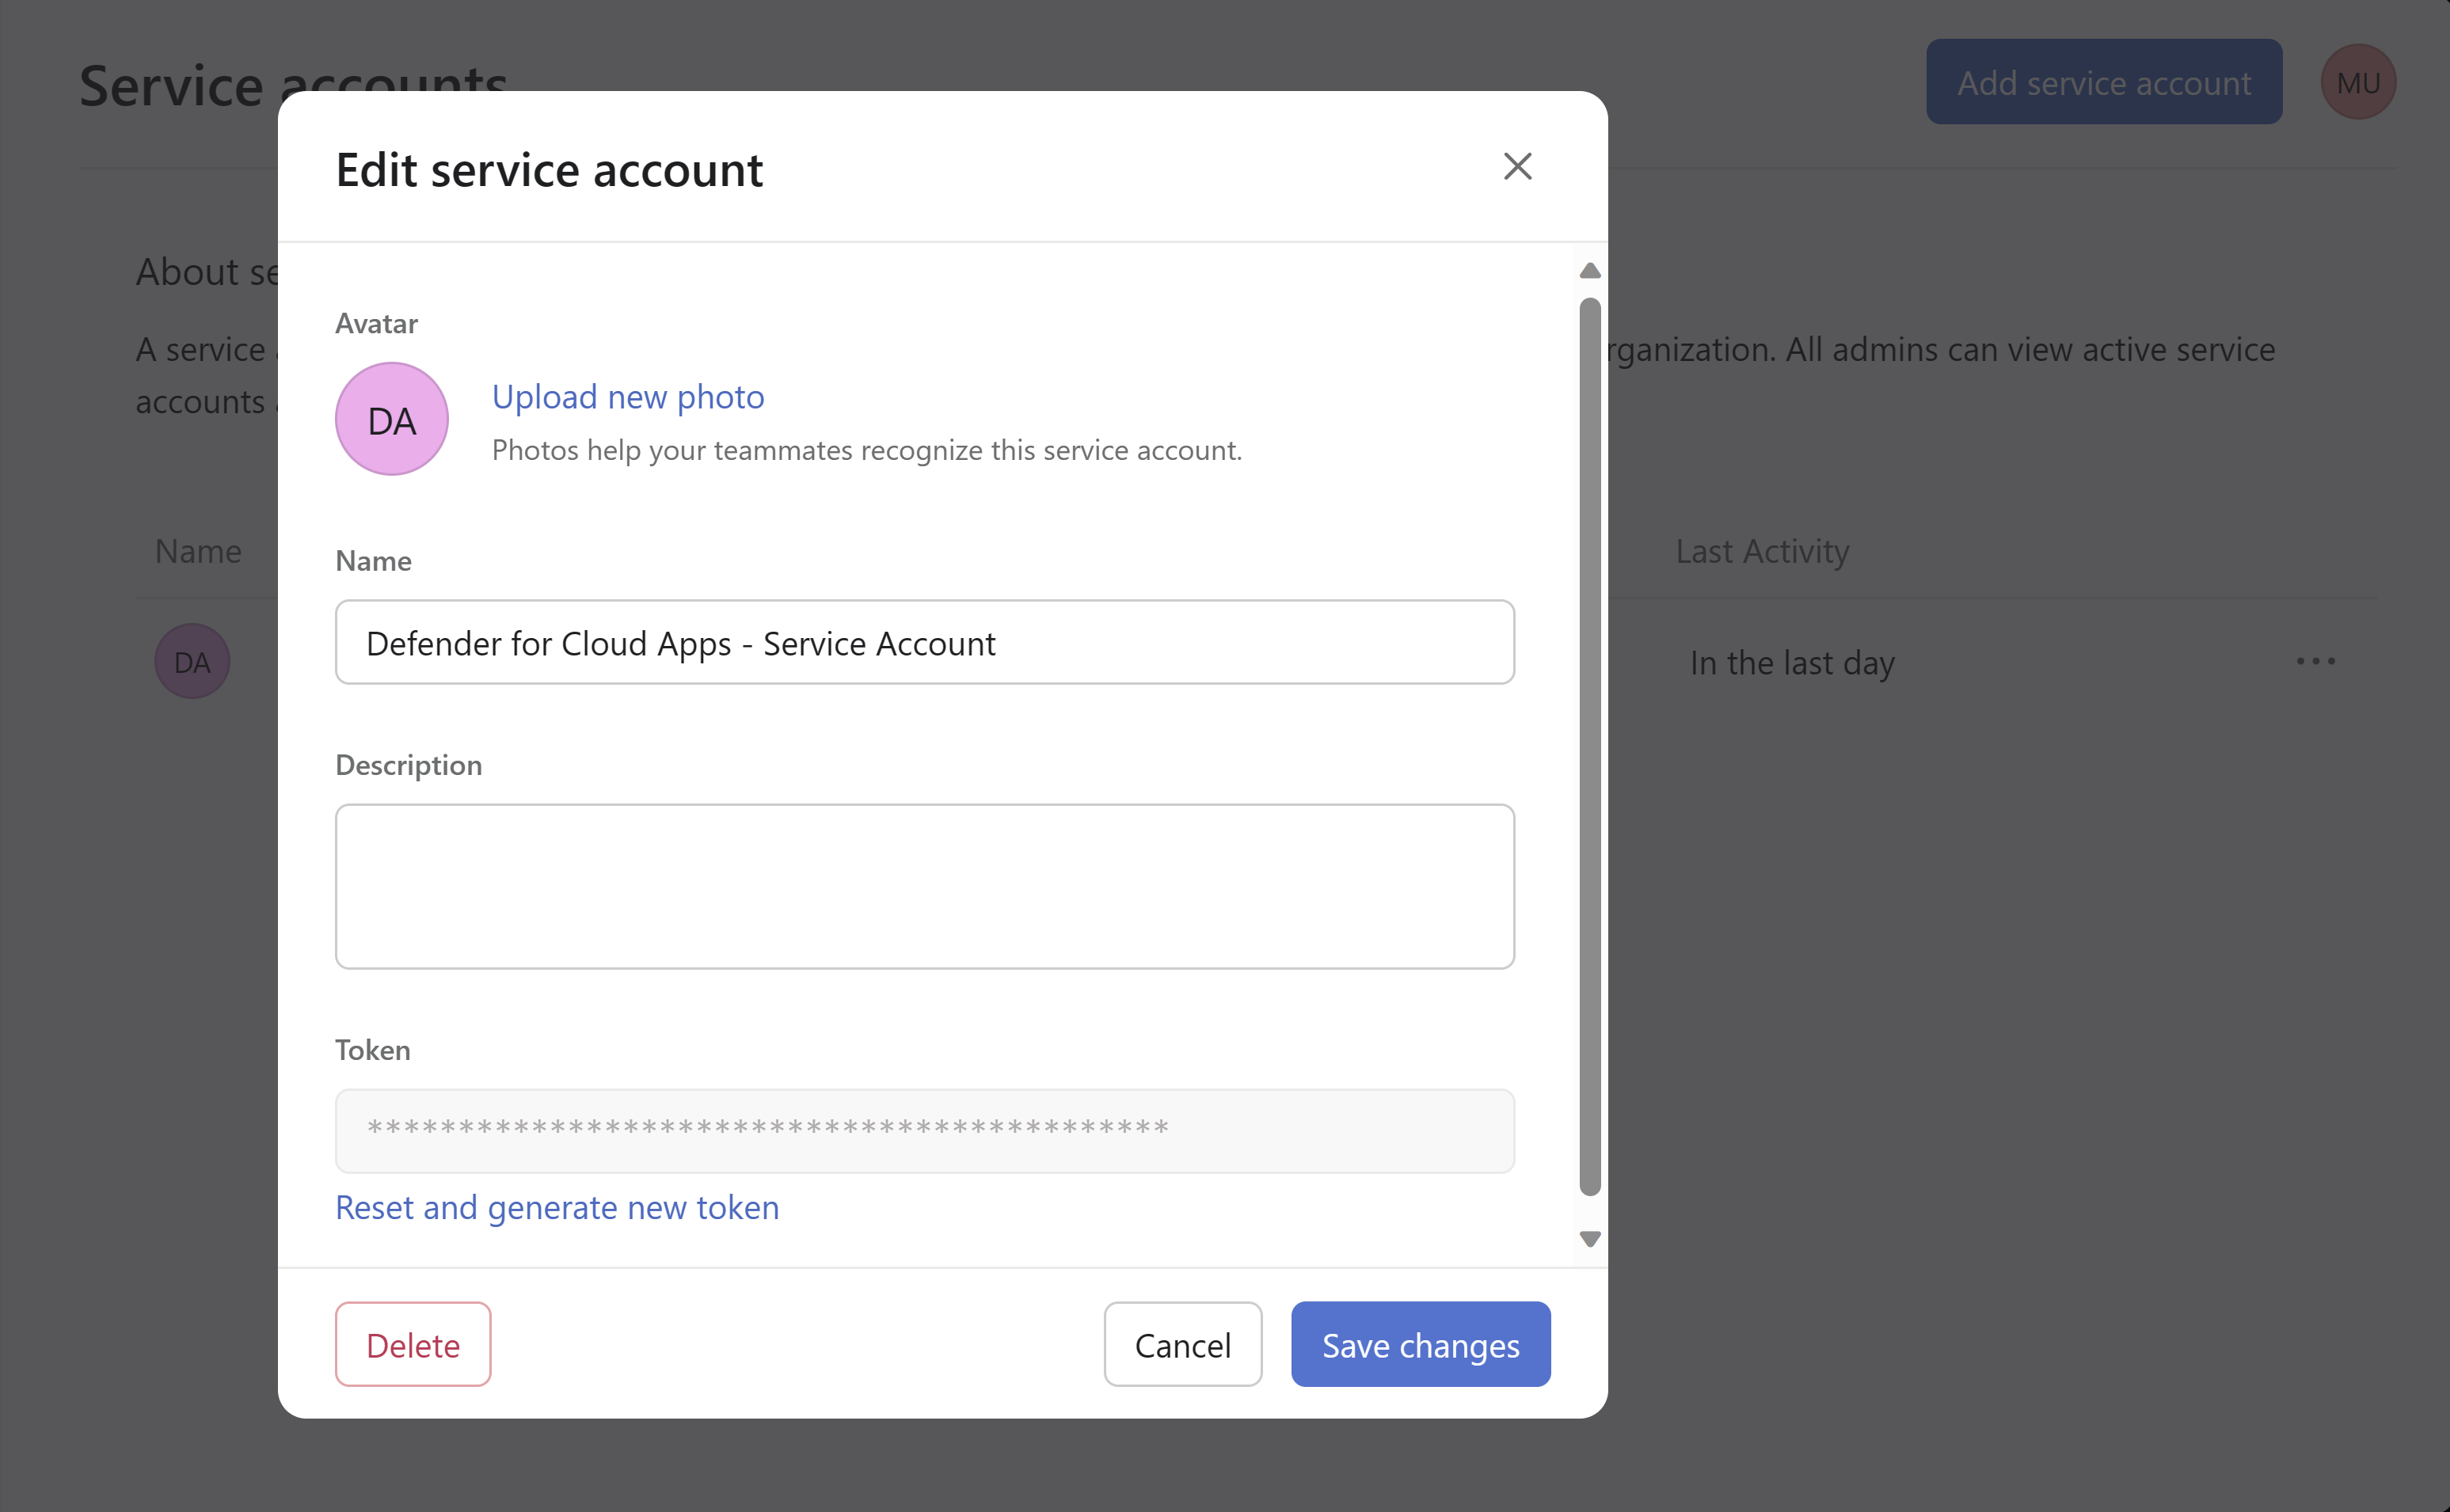Click the DA avatar icon in dialog
The height and width of the screenshot is (1512, 2450).
coord(392,418)
